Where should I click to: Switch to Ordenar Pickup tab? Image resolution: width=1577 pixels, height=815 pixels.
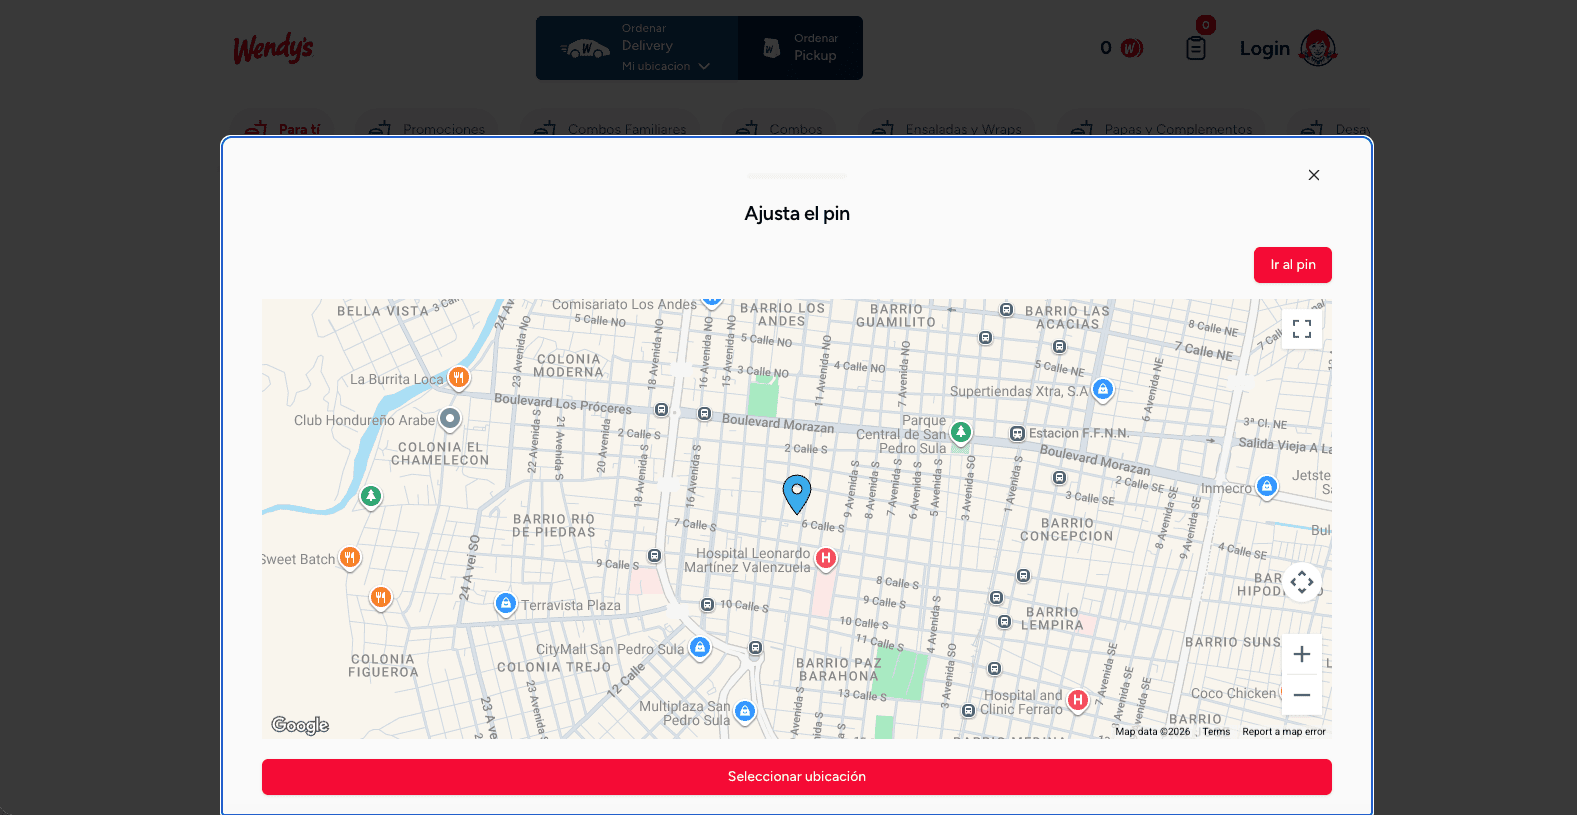tap(800, 48)
